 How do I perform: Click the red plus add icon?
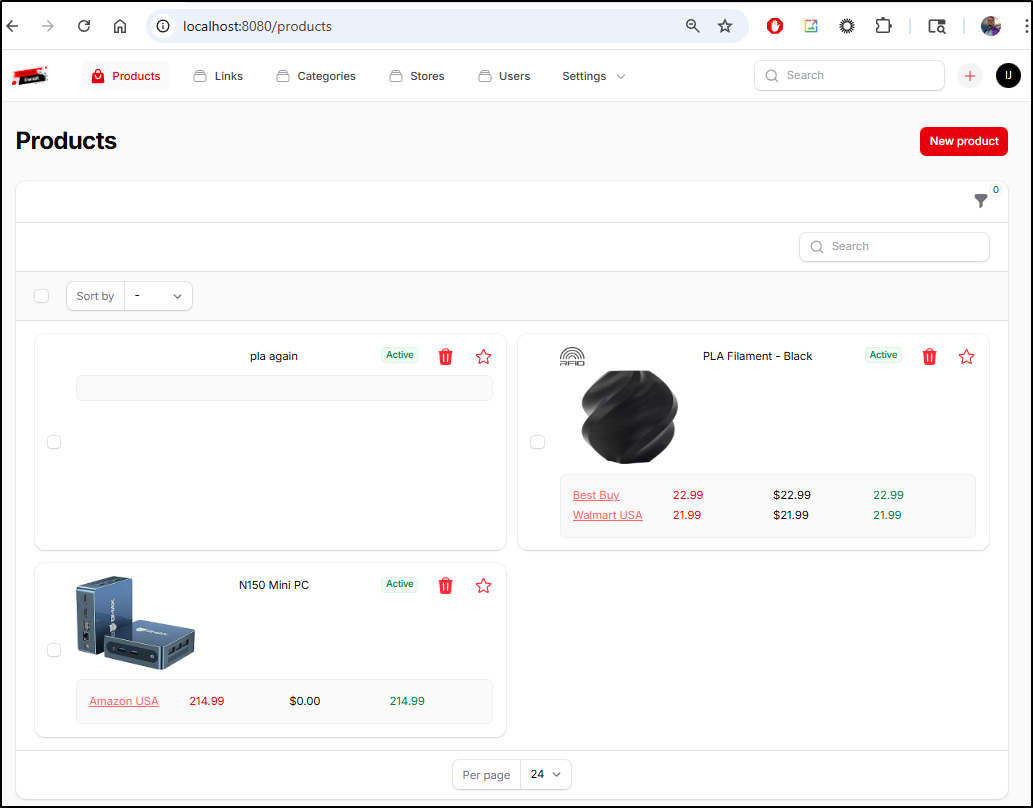point(969,76)
